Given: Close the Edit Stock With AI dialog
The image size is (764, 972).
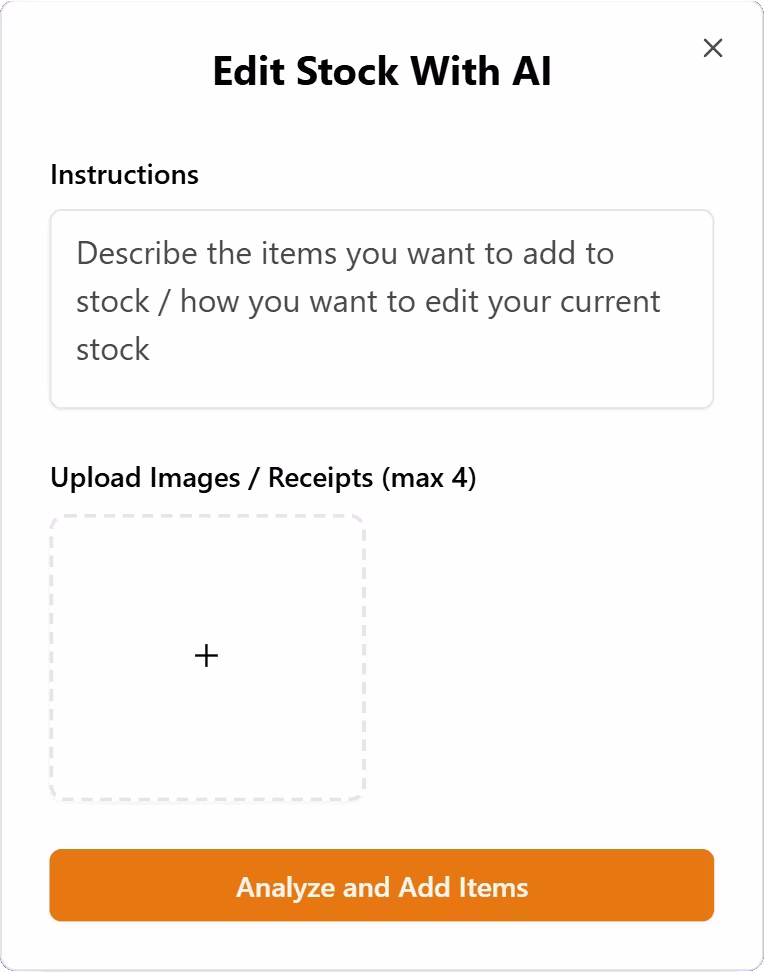Looking at the screenshot, I should click(712, 48).
